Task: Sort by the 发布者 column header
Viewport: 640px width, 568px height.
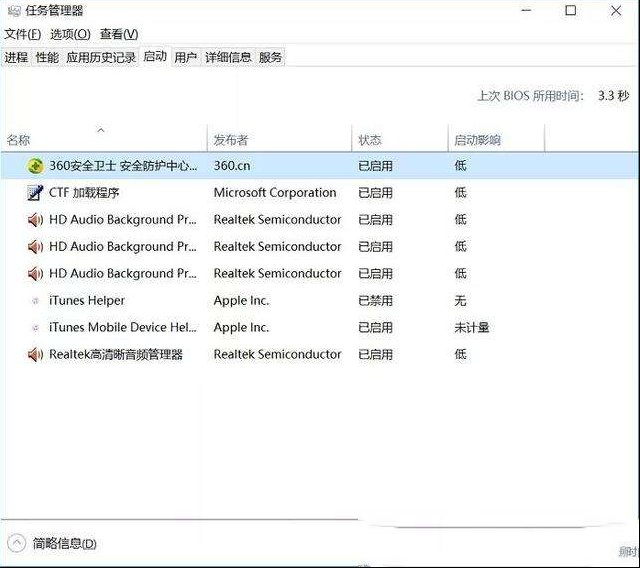Action: pos(280,138)
